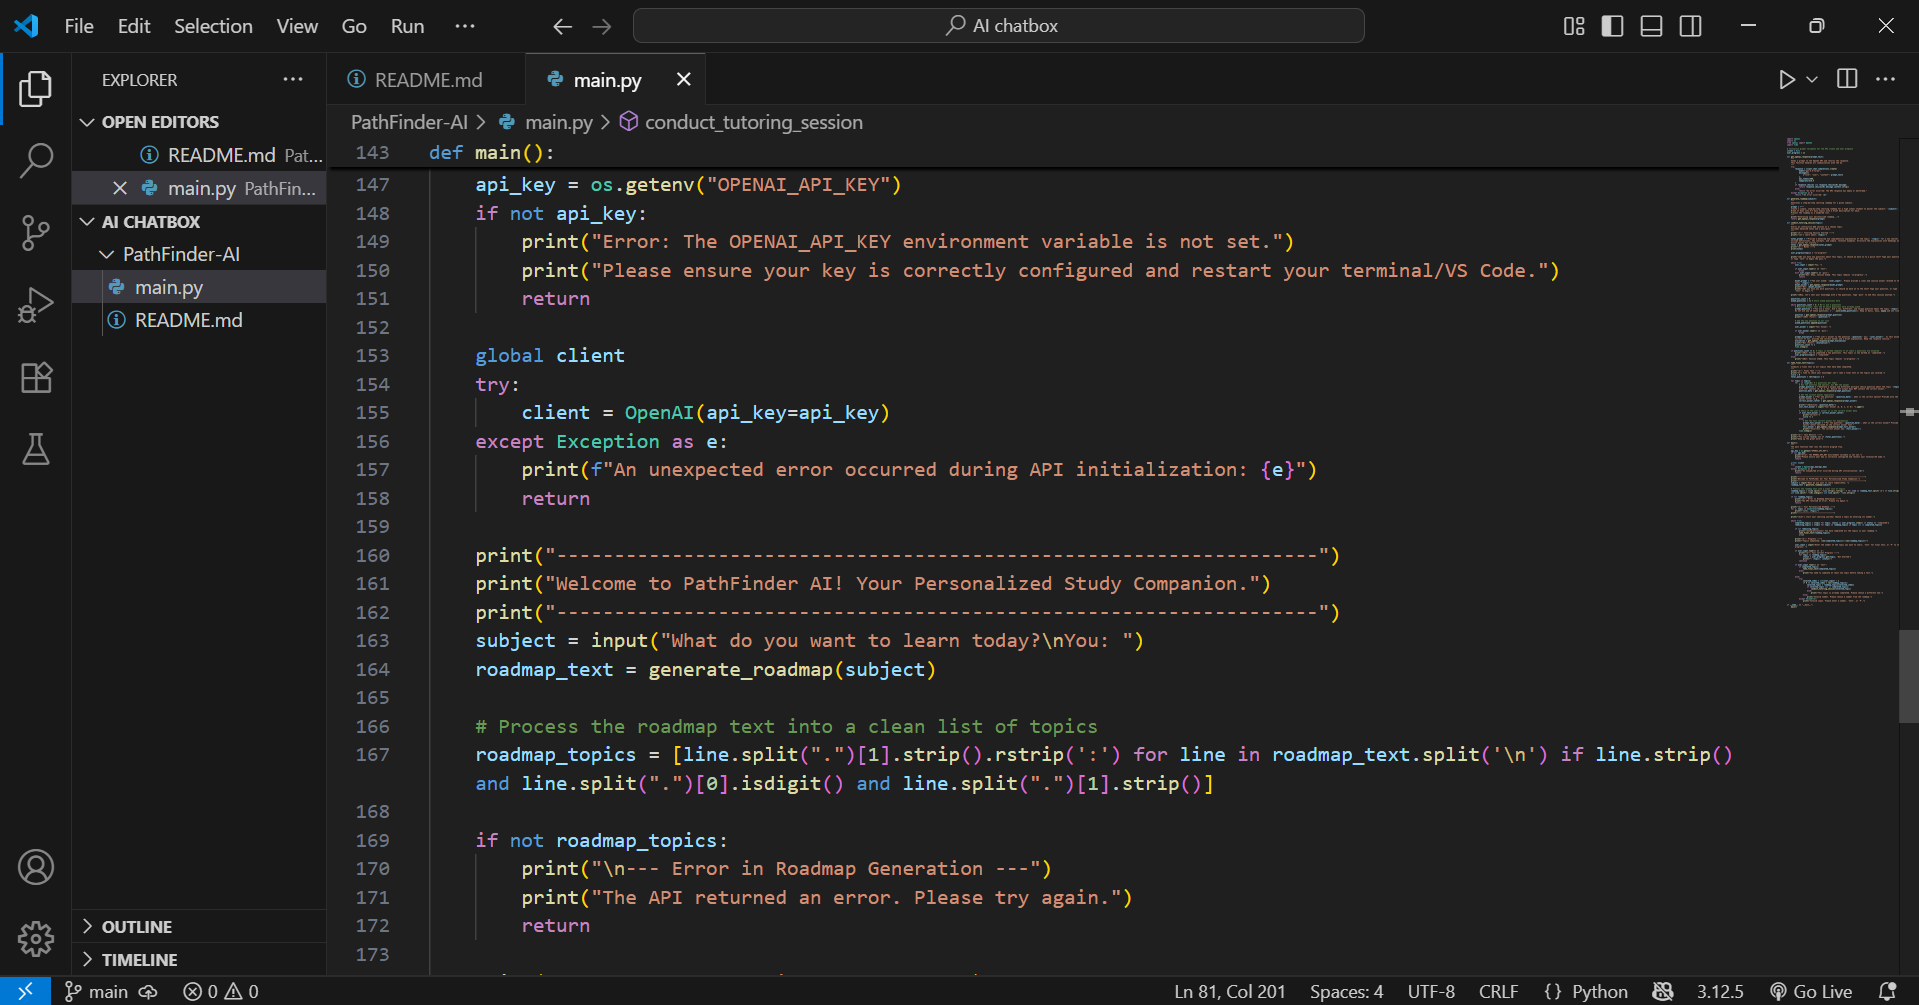Image resolution: width=1919 pixels, height=1005 pixels.
Task: Switch to the README.md tab
Action: click(x=427, y=80)
